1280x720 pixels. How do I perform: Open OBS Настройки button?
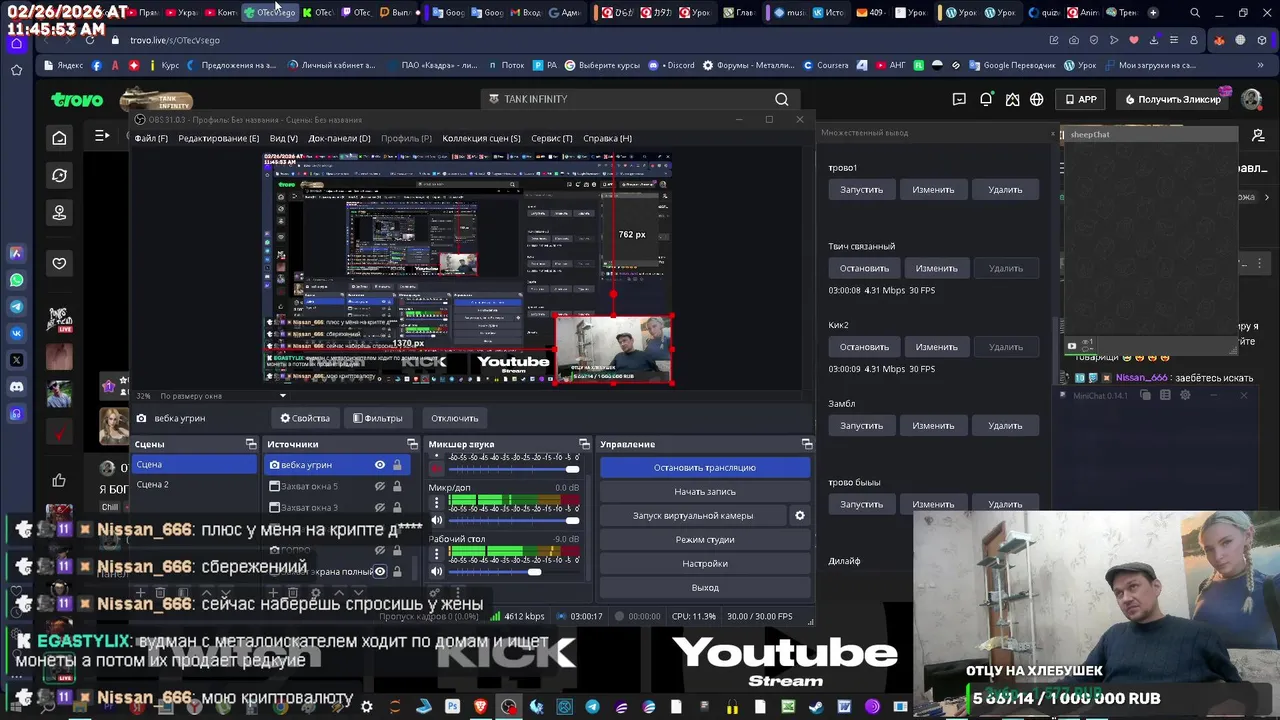[x=704, y=563]
